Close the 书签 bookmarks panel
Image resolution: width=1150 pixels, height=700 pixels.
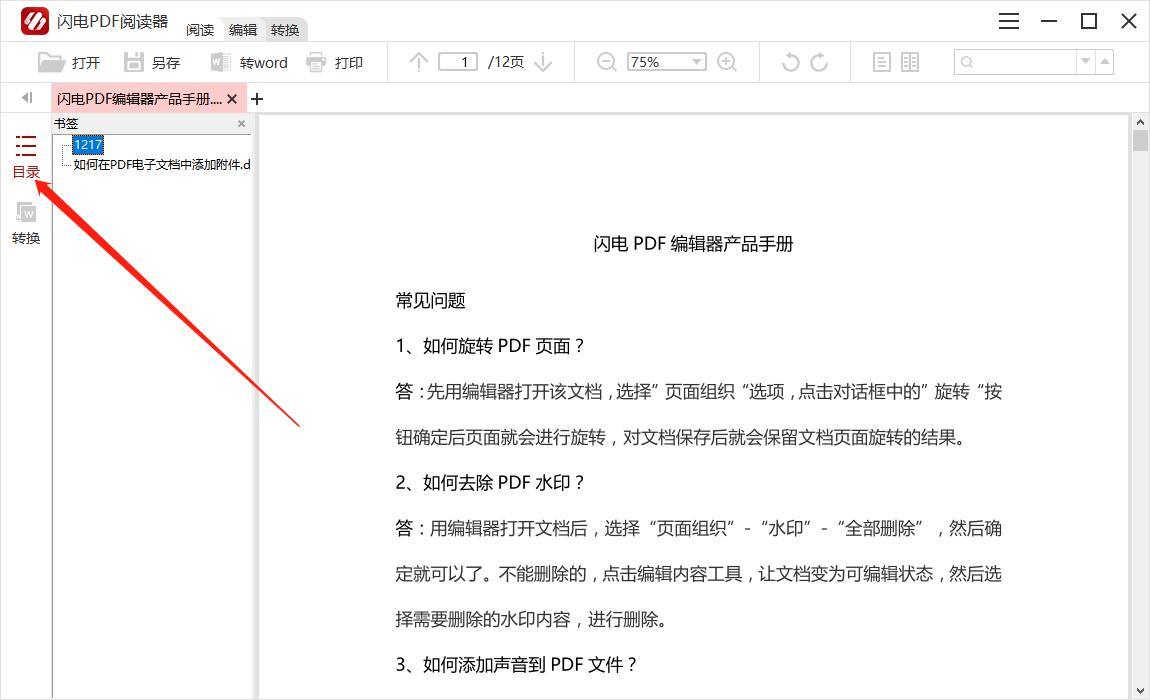click(241, 124)
